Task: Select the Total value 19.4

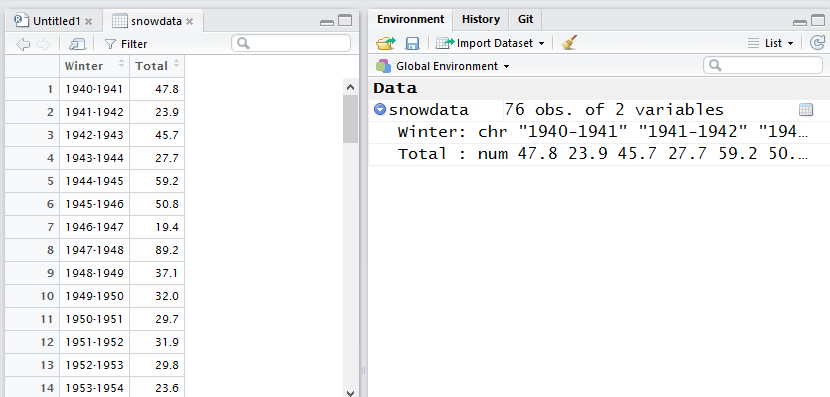Action: click(157, 227)
